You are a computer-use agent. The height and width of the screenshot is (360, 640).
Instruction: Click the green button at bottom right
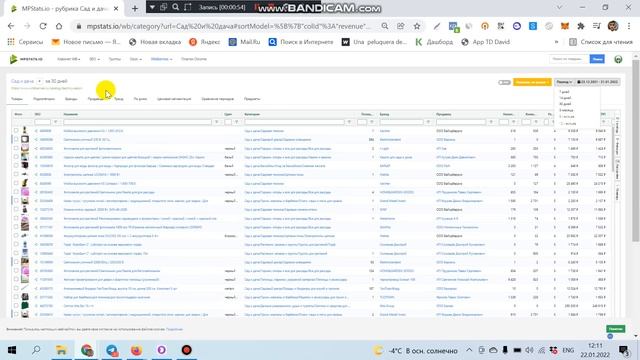coord(615,329)
